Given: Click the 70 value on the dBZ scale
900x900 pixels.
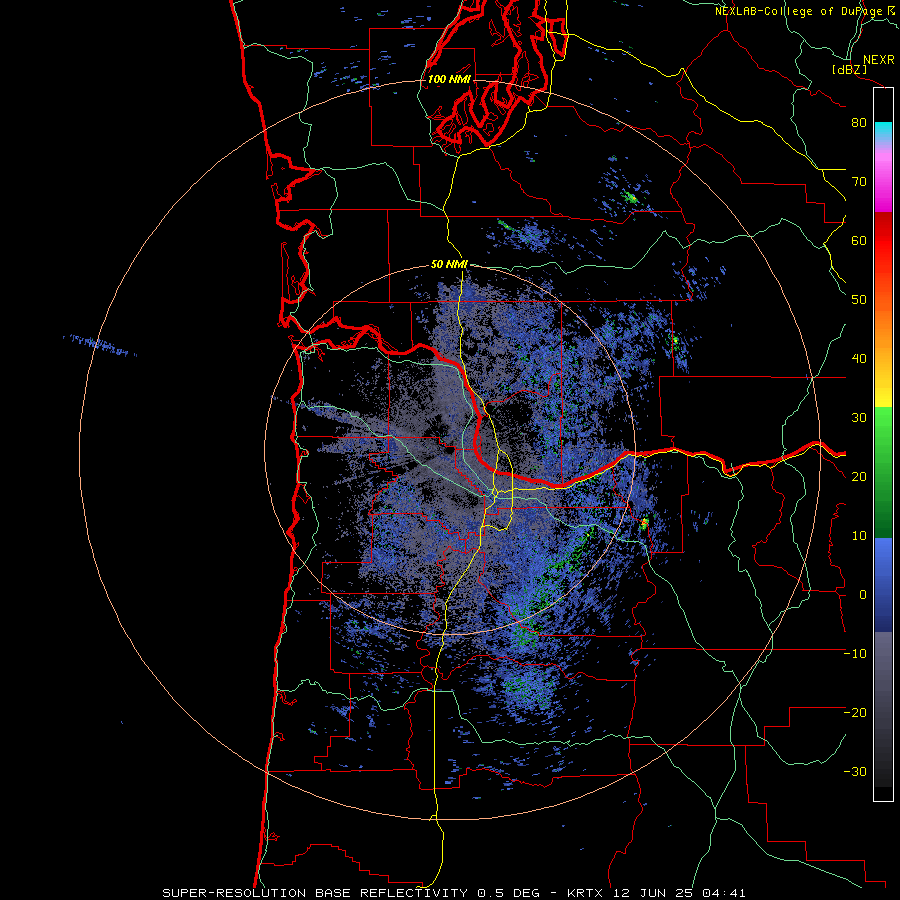Looking at the screenshot, I should pyautogui.click(x=859, y=182).
